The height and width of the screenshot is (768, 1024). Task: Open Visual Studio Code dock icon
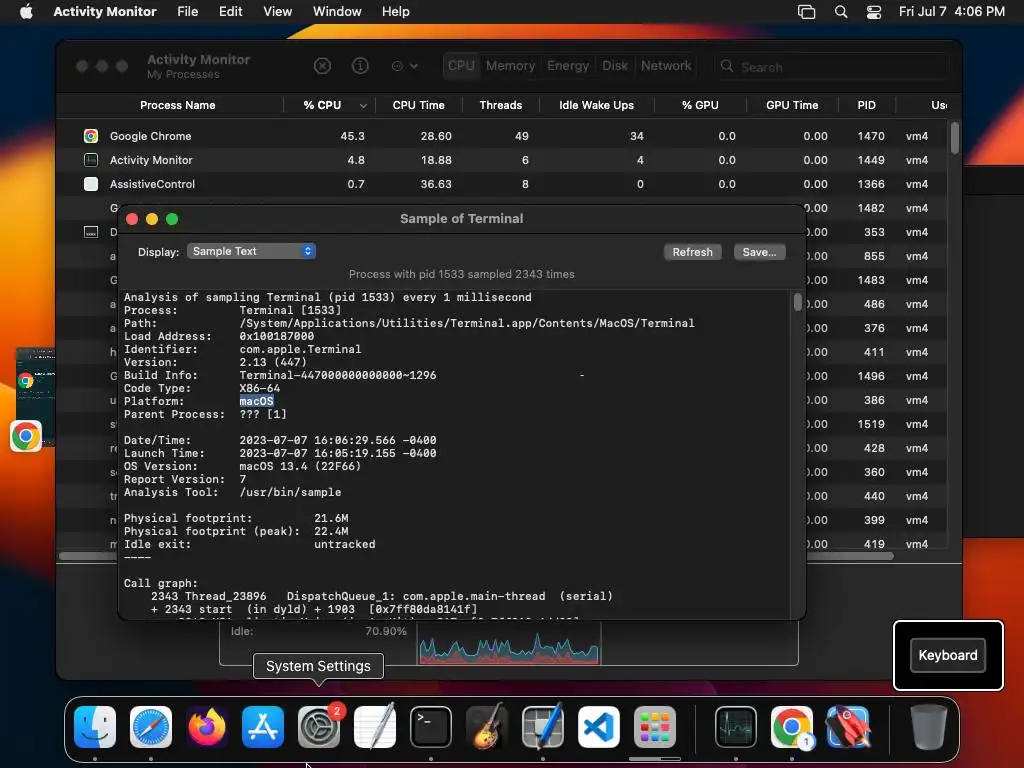598,726
